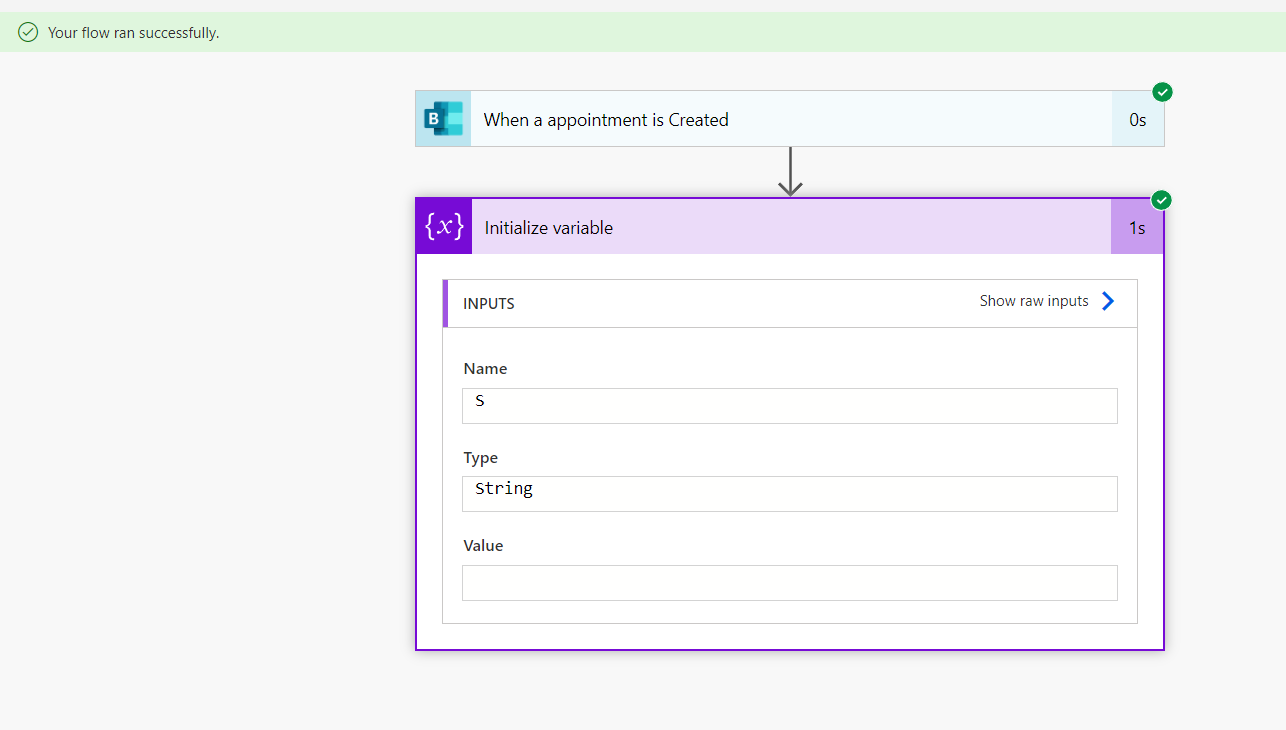Click the 1s duration badge on Initialize variable
Viewport: 1286px width, 730px height.
click(1138, 227)
